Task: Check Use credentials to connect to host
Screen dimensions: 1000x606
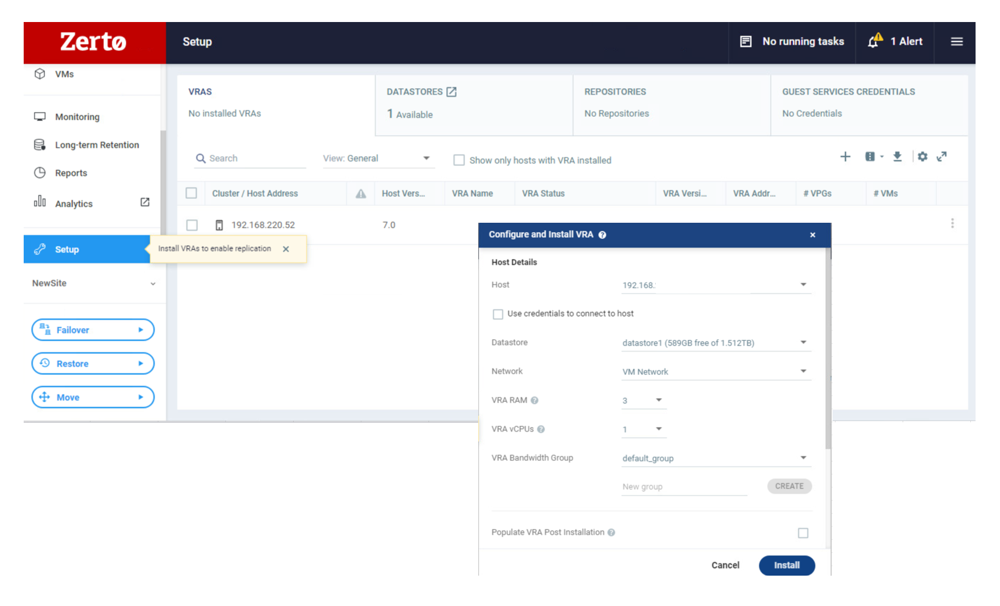Action: tap(497, 314)
